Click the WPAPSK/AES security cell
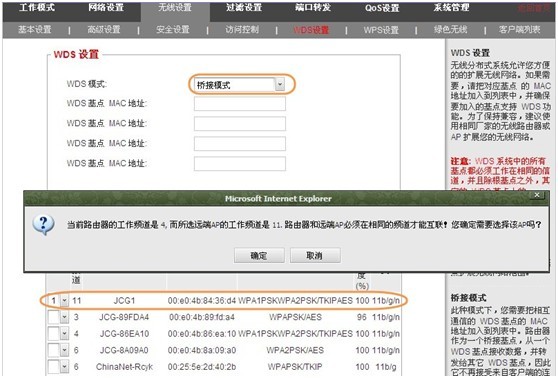This screenshot has width=558, height=378. [295, 317]
